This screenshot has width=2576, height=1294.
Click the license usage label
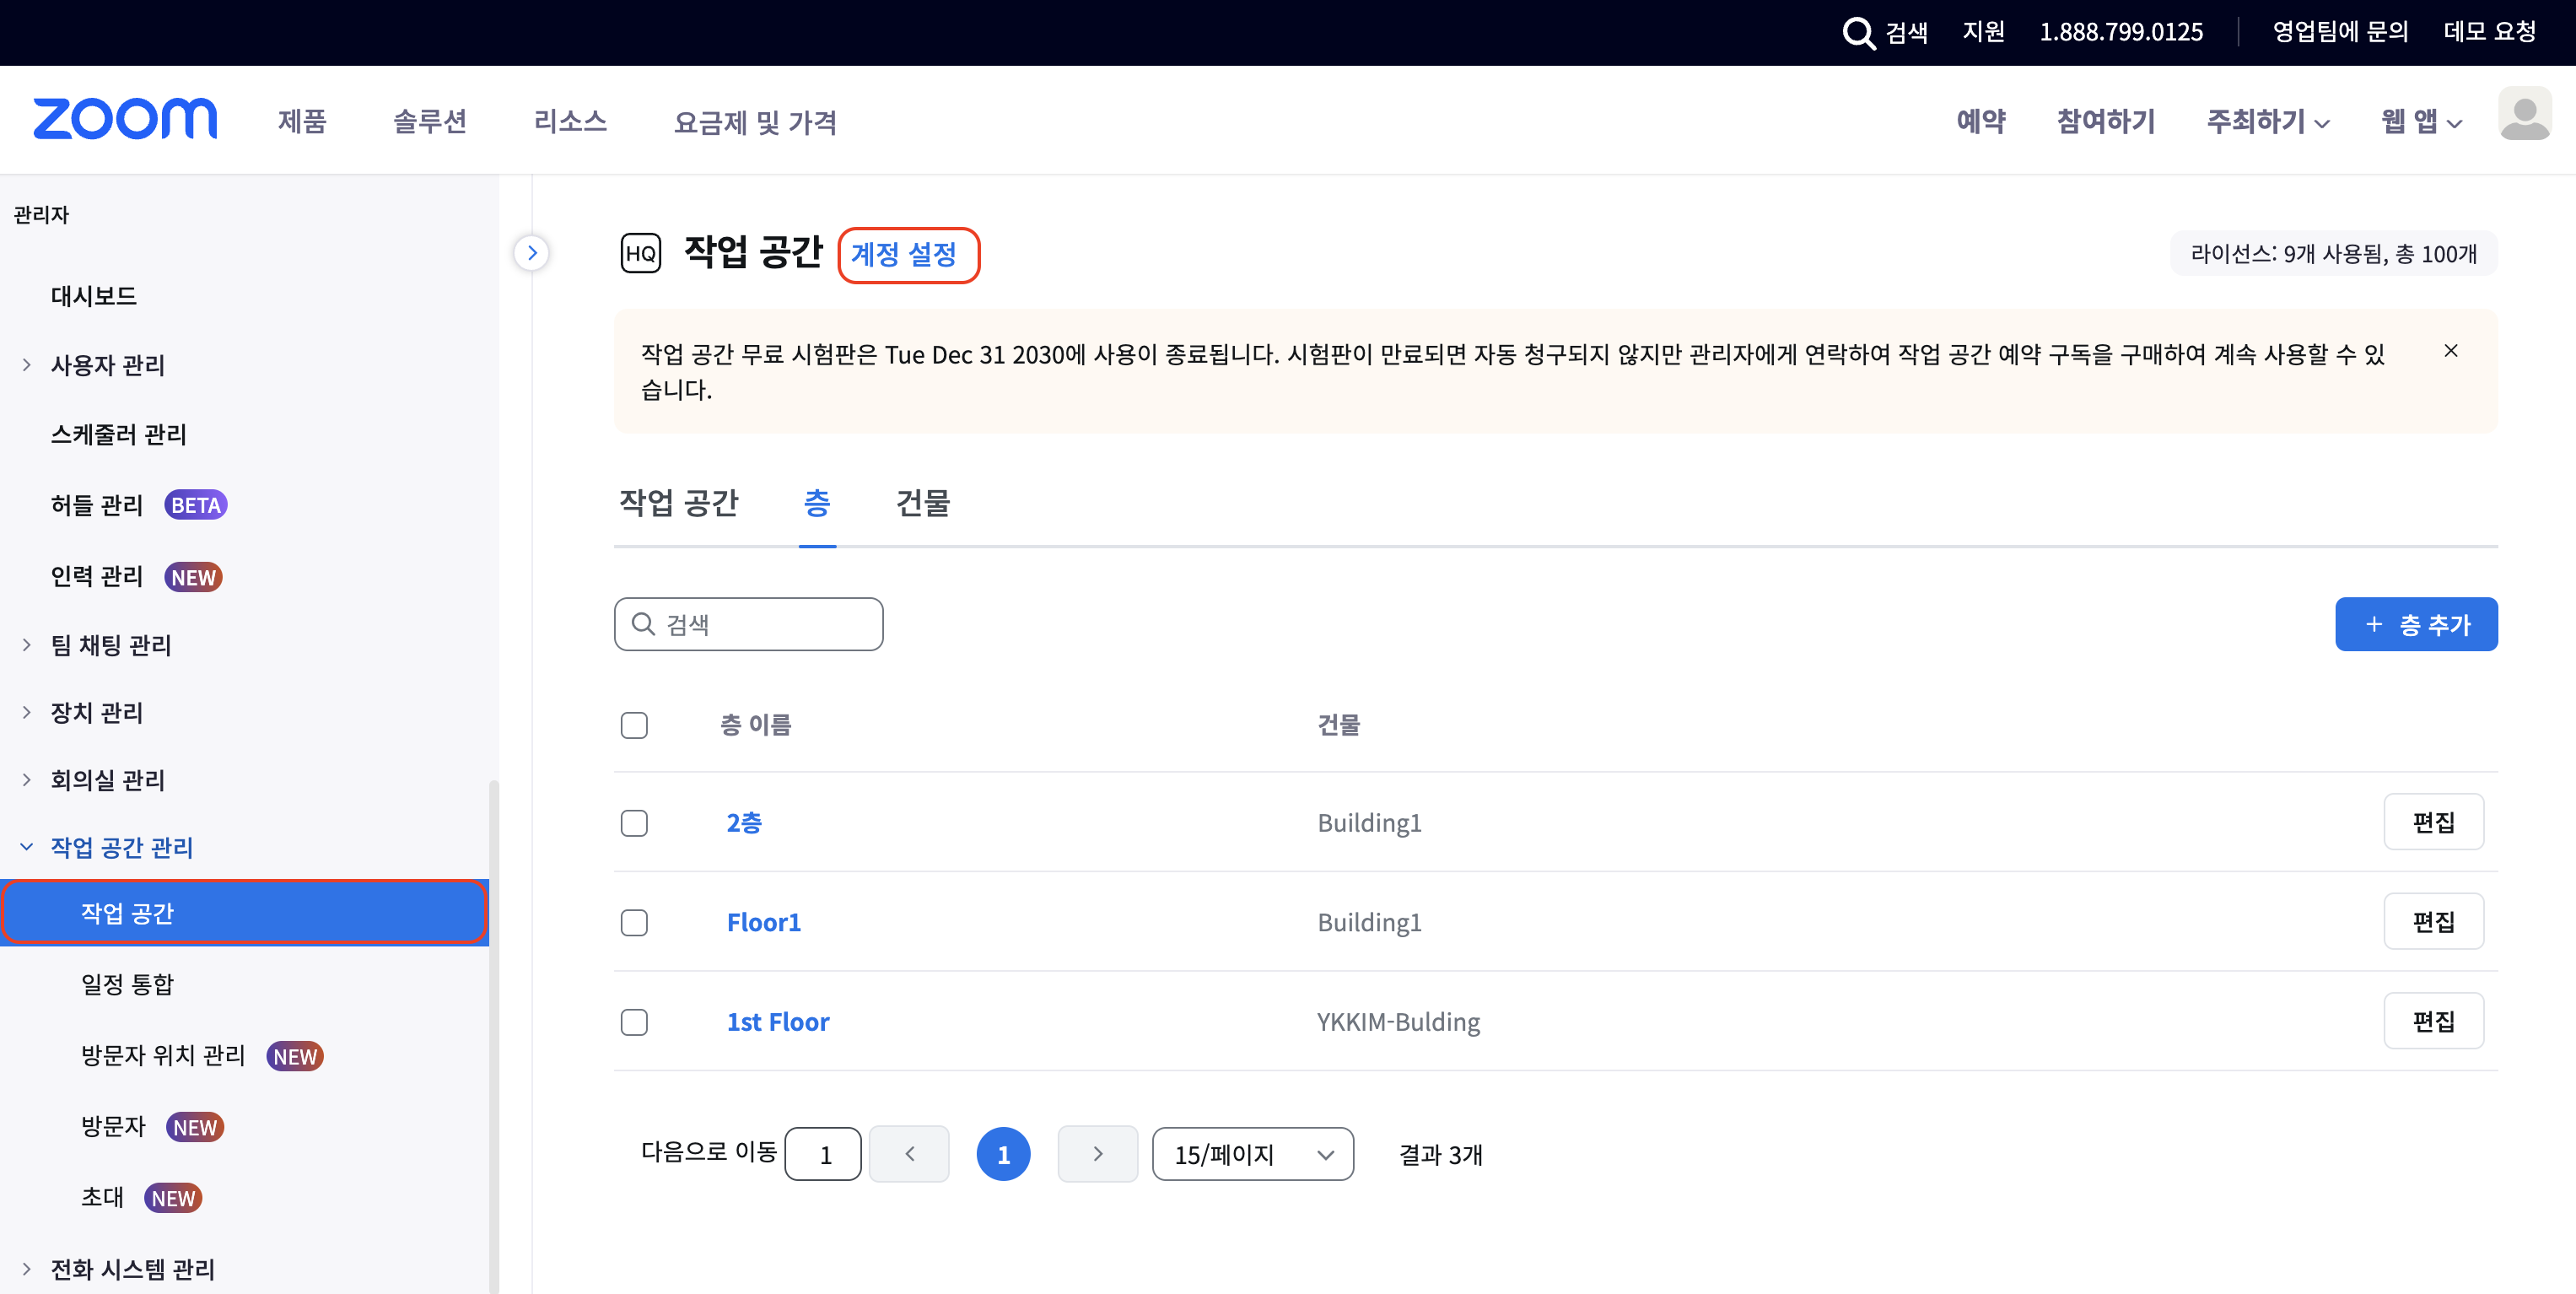pyautogui.click(x=2333, y=254)
